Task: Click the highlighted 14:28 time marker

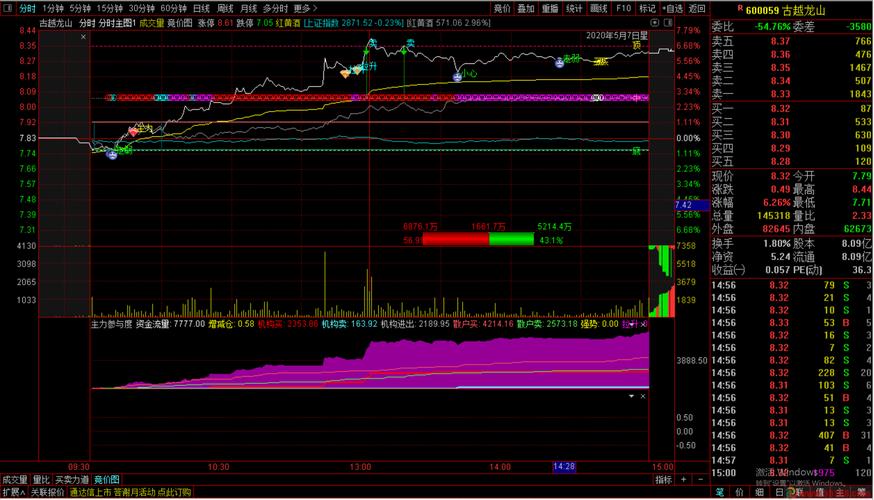Action: point(564,466)
